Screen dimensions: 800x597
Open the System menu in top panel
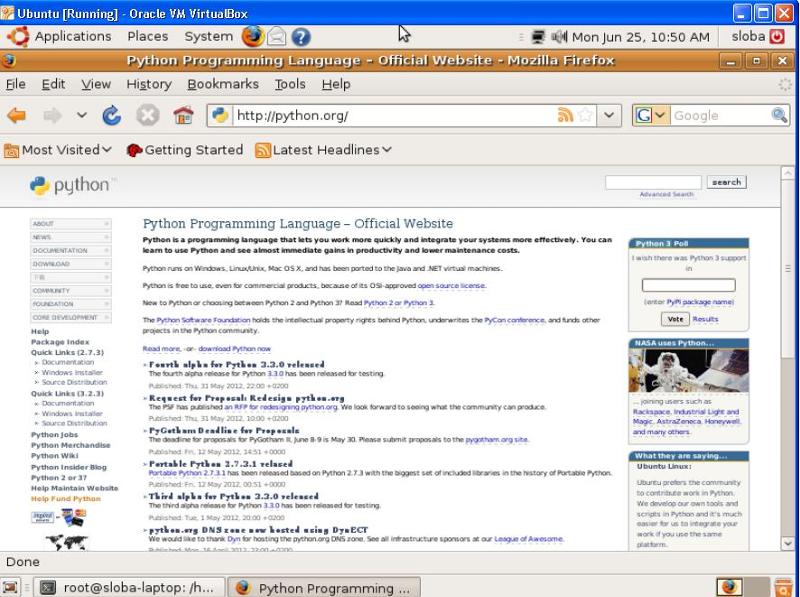tap(209, 37)
